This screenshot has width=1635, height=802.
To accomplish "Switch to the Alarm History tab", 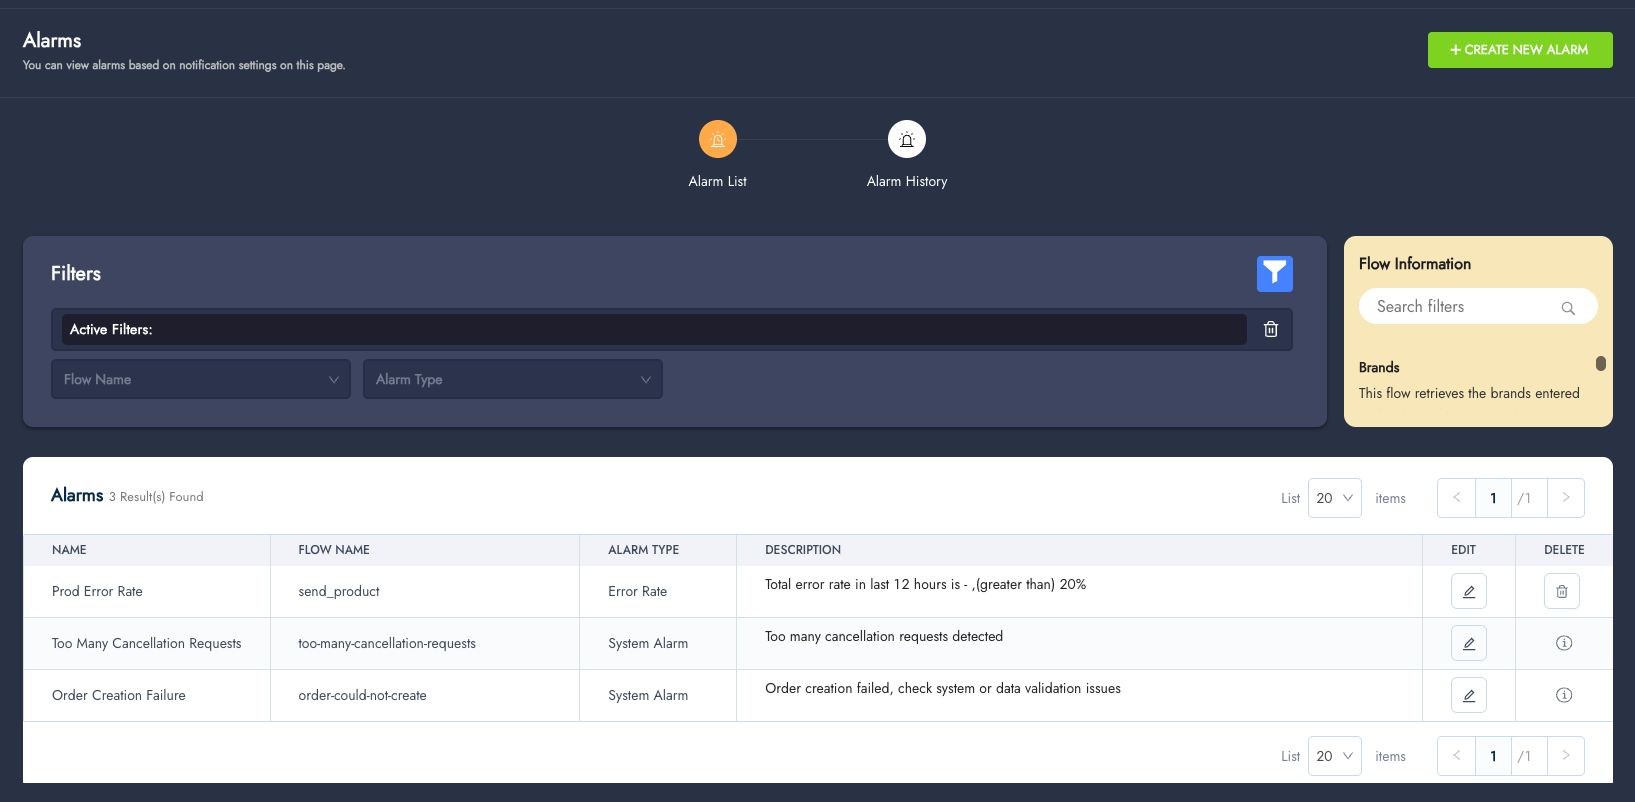I will pyautogui.click(x=906, y=140).
